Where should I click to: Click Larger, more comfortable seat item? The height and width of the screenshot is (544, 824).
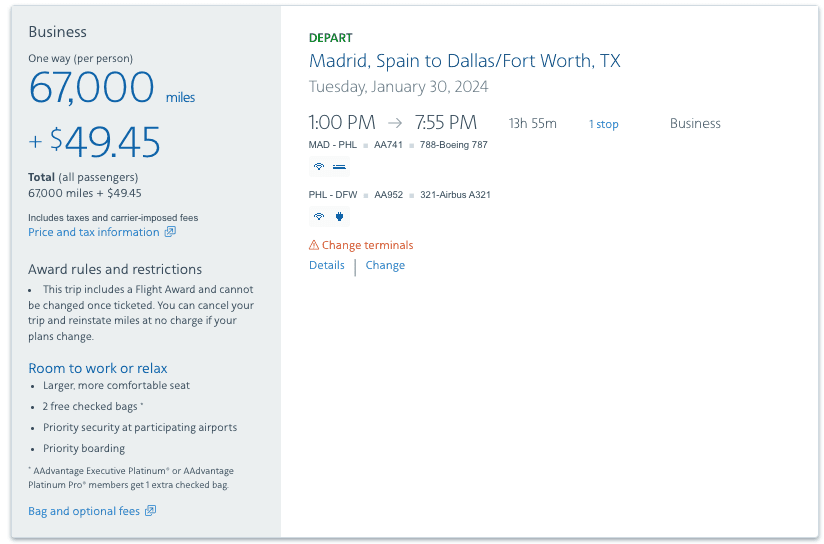116,385
